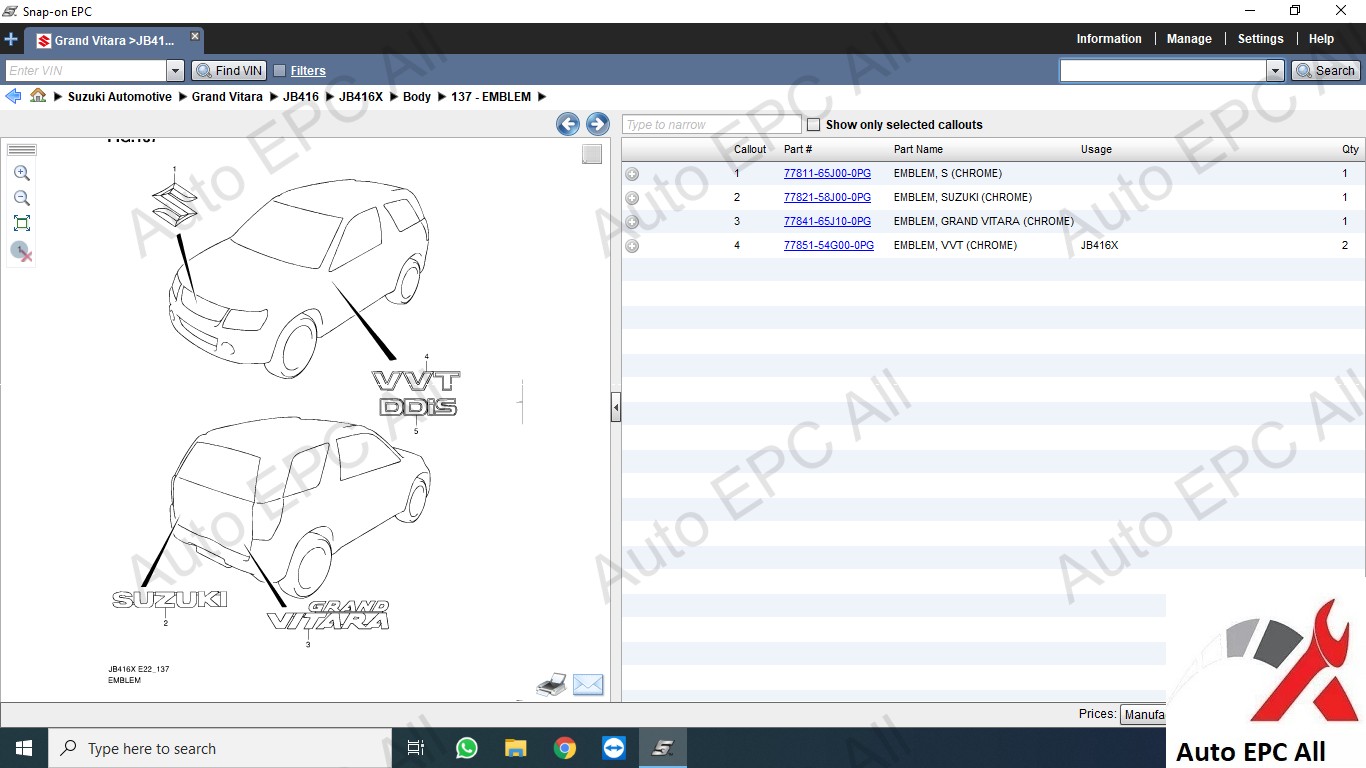Toggle the Filters checkbox
Image resolution: width=1366 pixels, height=768 pixels.
pyautogui.click(x=280, y=71)
